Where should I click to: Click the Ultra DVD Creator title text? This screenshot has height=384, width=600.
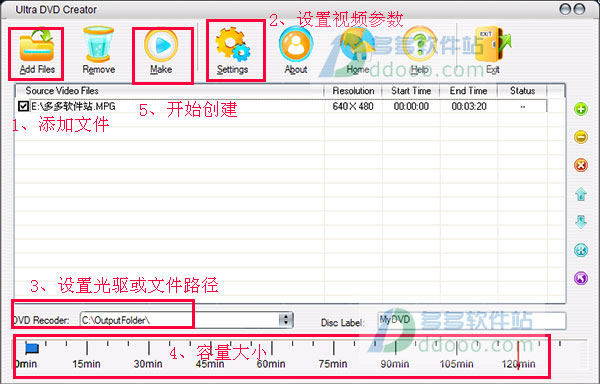tap(56, 10)
